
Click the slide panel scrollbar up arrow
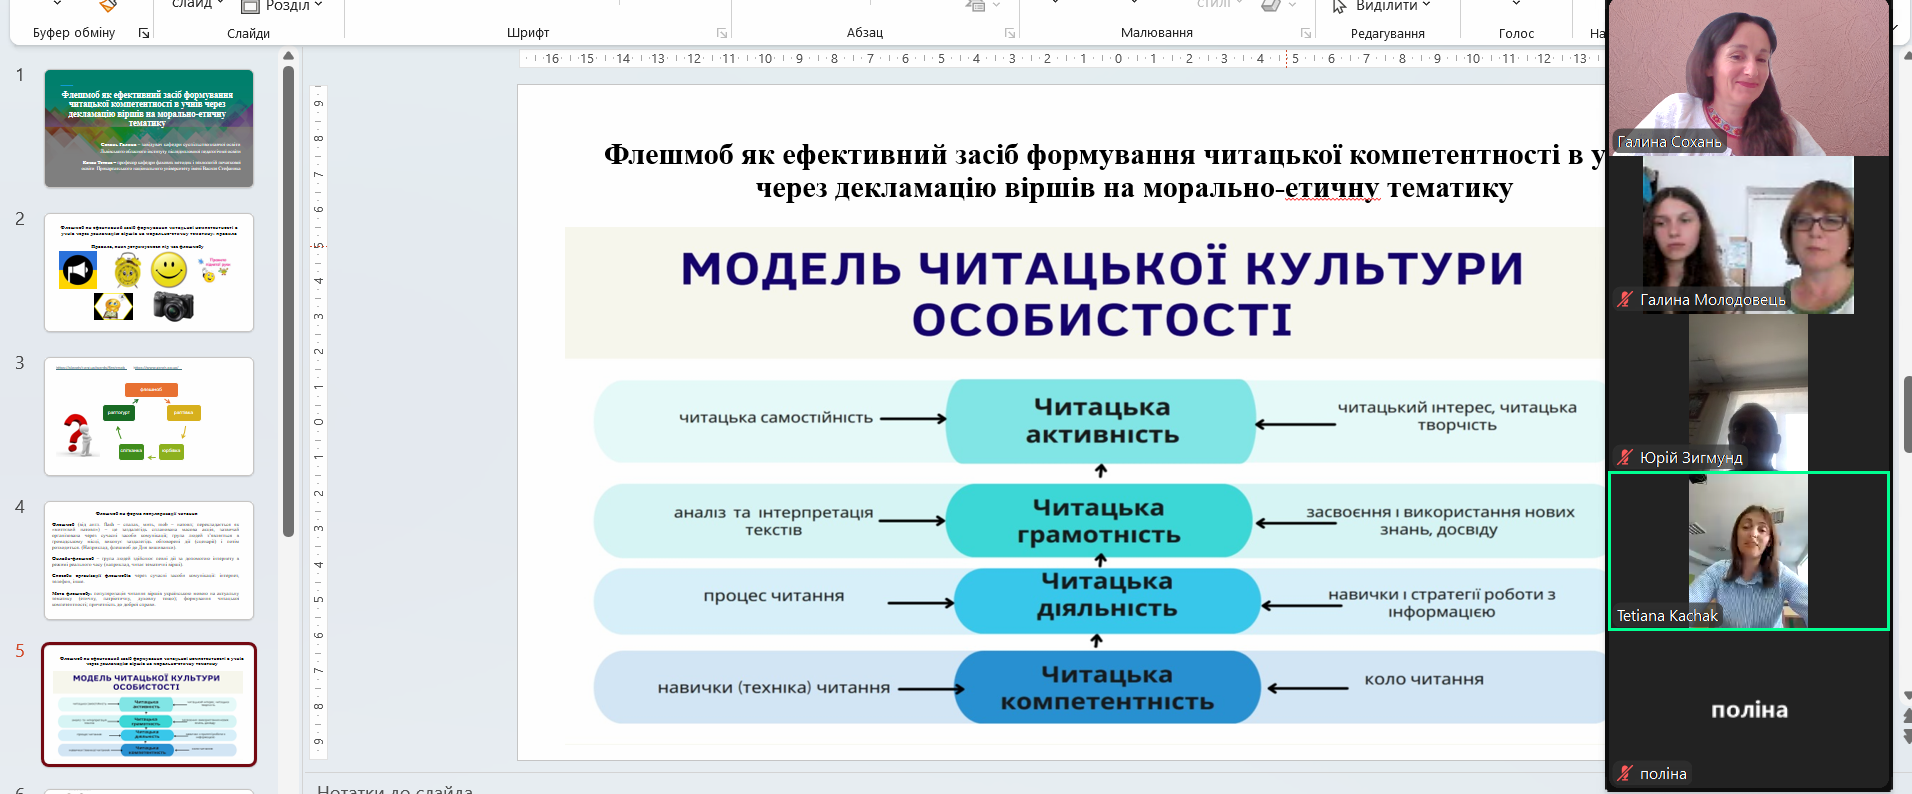click(x=288, y=56)
